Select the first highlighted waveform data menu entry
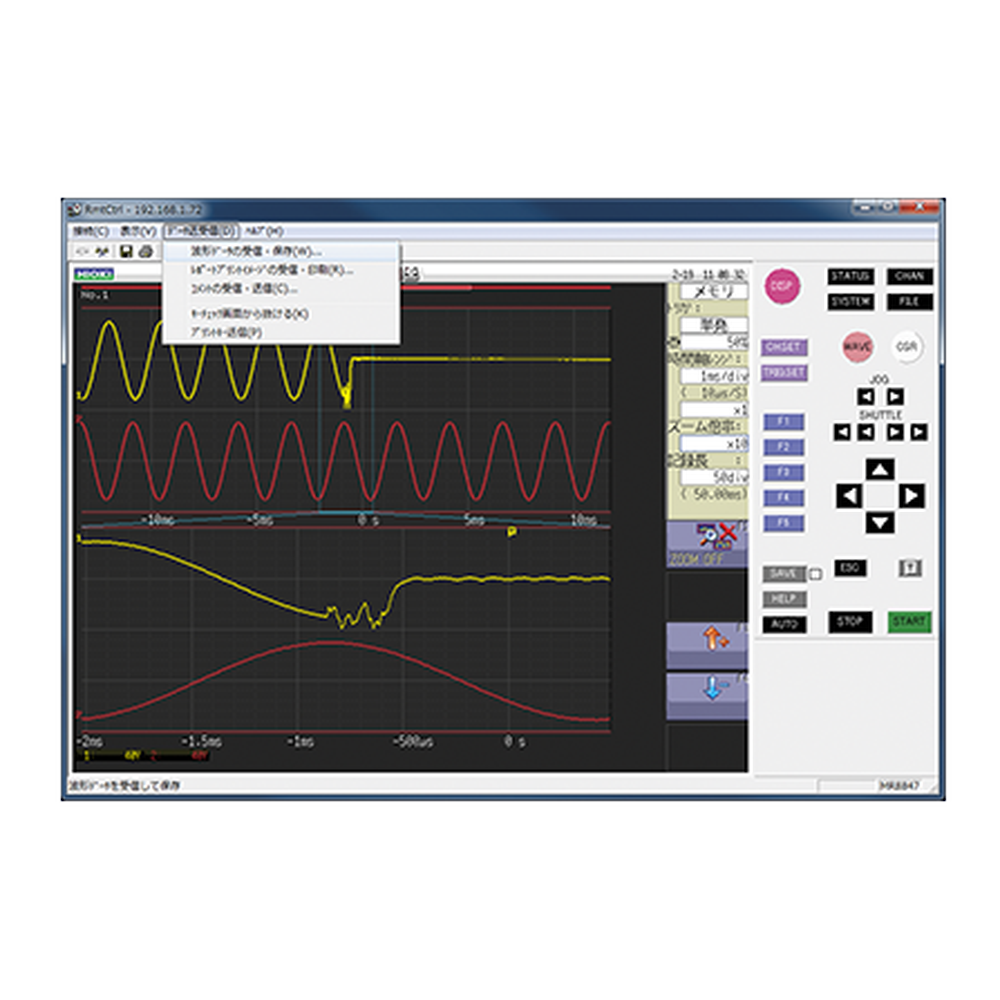Viewport: 1000px width, 1000px height. point(281,251)
